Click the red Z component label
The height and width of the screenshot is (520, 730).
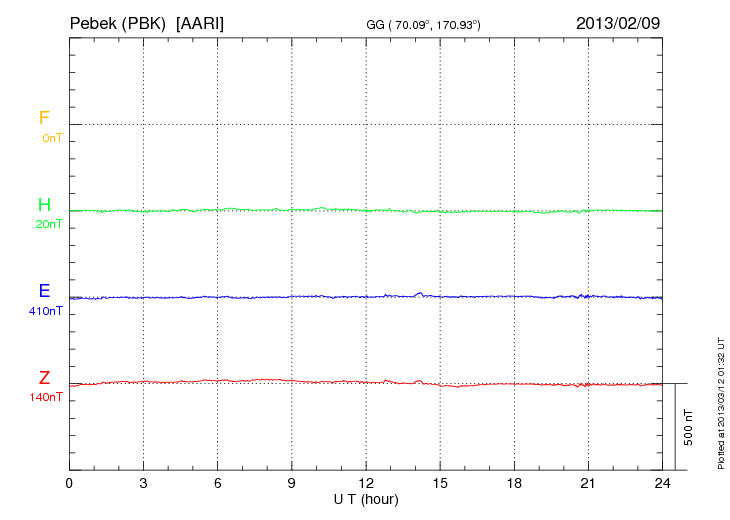44,378
